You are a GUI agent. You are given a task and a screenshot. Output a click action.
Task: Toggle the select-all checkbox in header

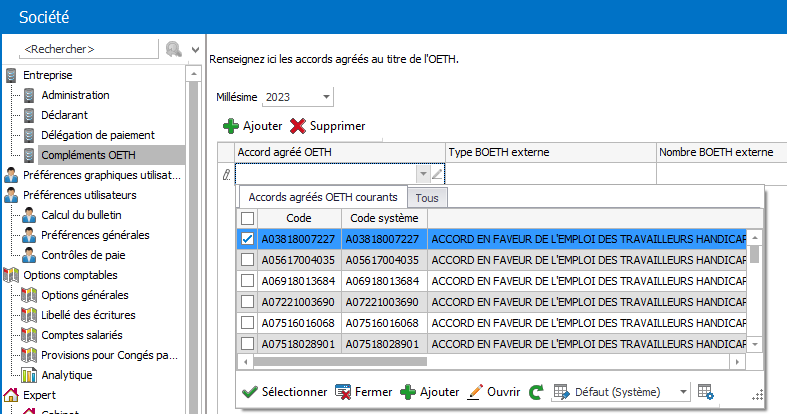[x=247, y=218]
